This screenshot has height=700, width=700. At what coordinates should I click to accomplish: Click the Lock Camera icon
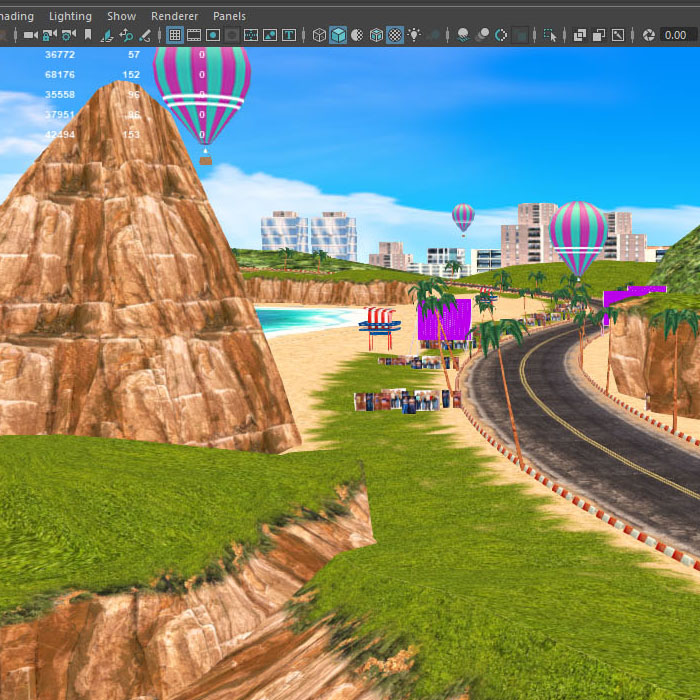coord(49,35)
